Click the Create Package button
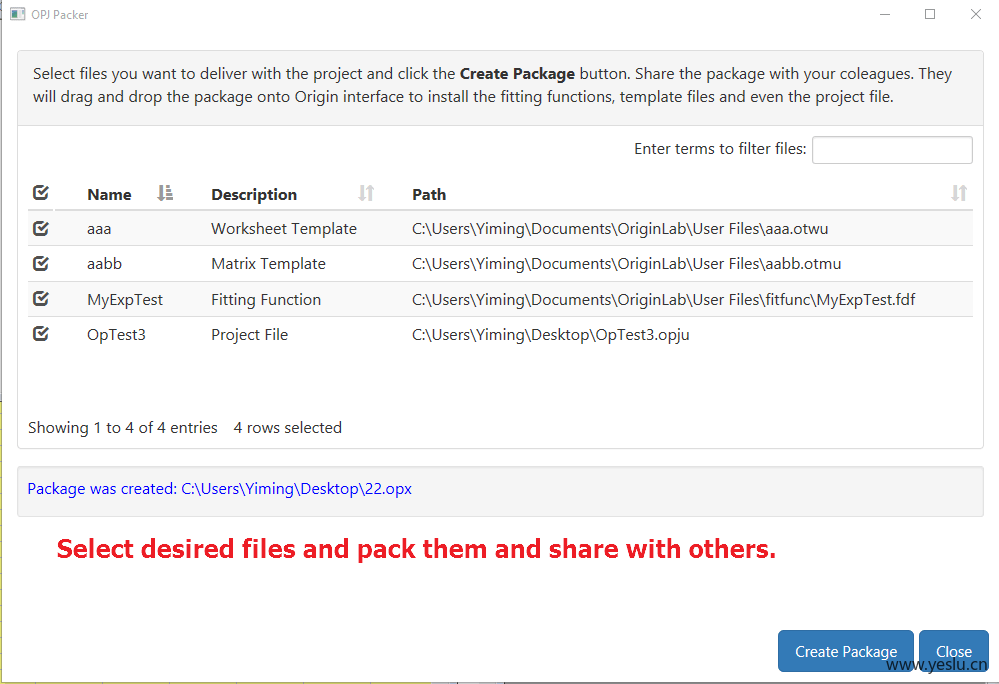Screen dimensions: 999x684 [845, 651]
